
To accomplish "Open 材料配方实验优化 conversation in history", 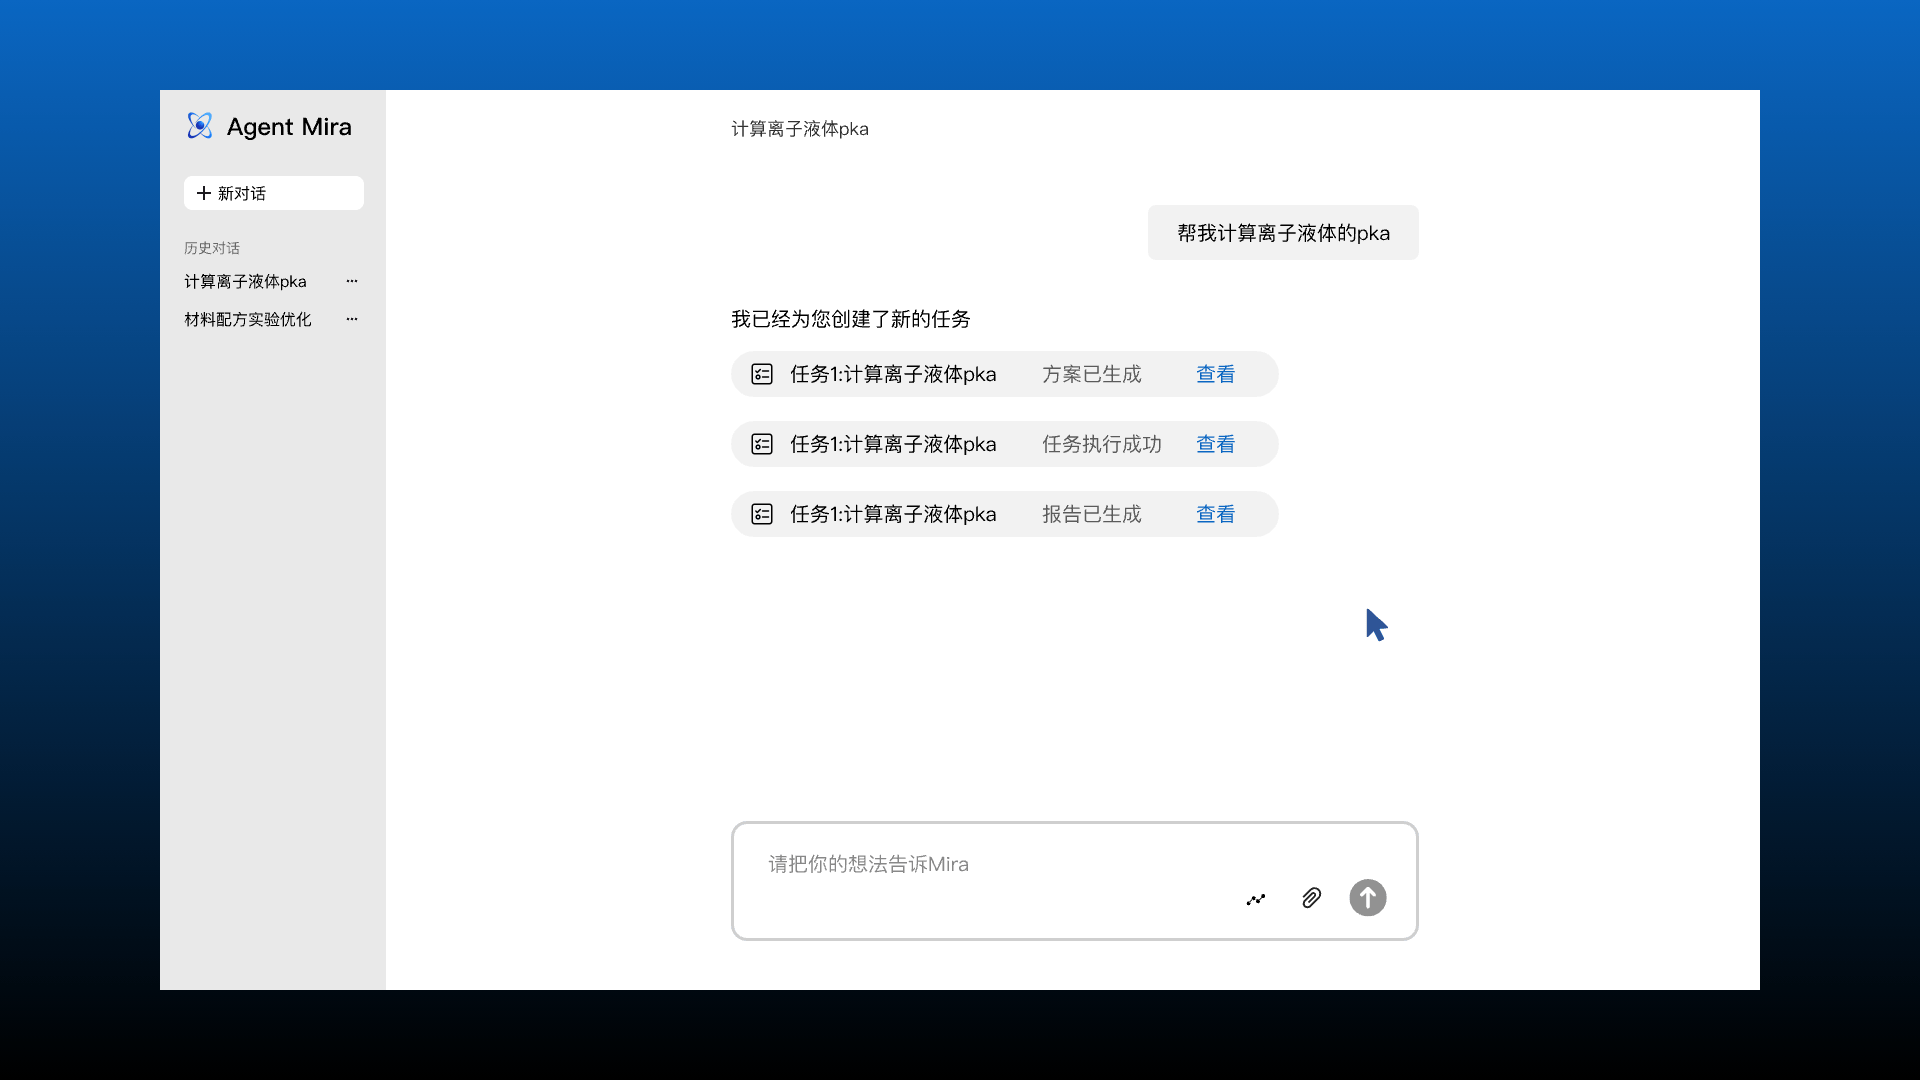I will 247,320.
